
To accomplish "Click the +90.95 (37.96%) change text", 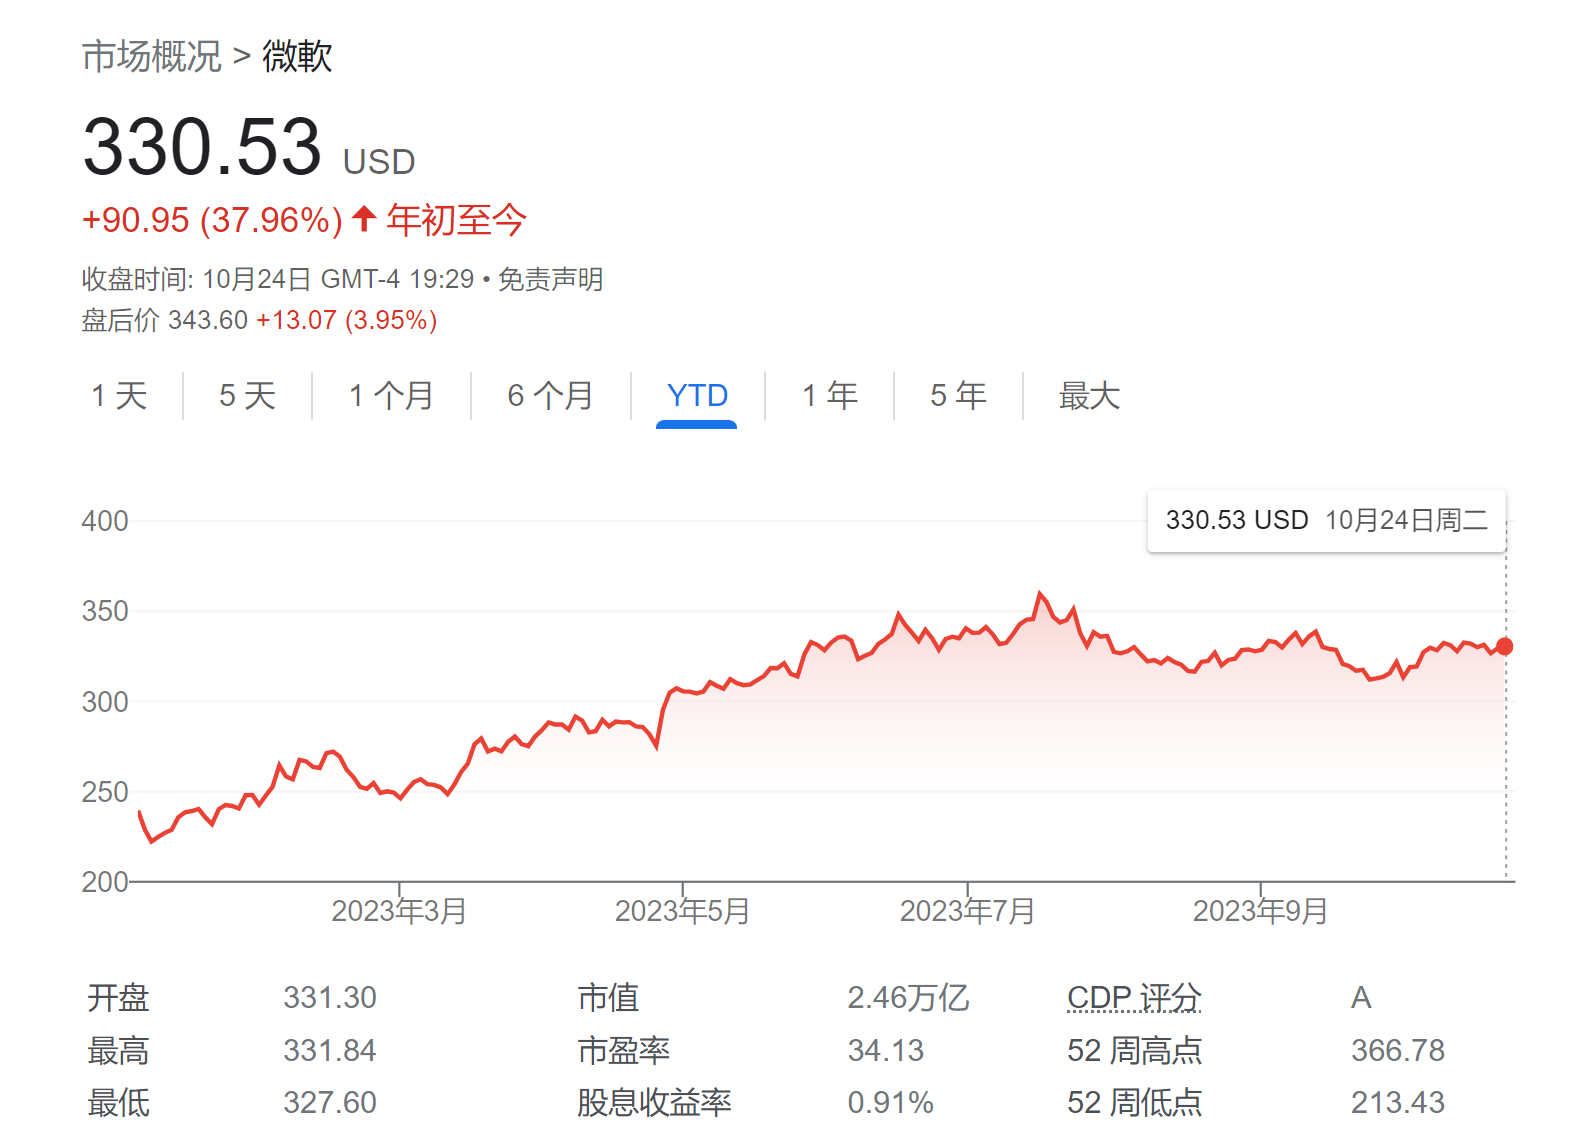I will [212, 220].
